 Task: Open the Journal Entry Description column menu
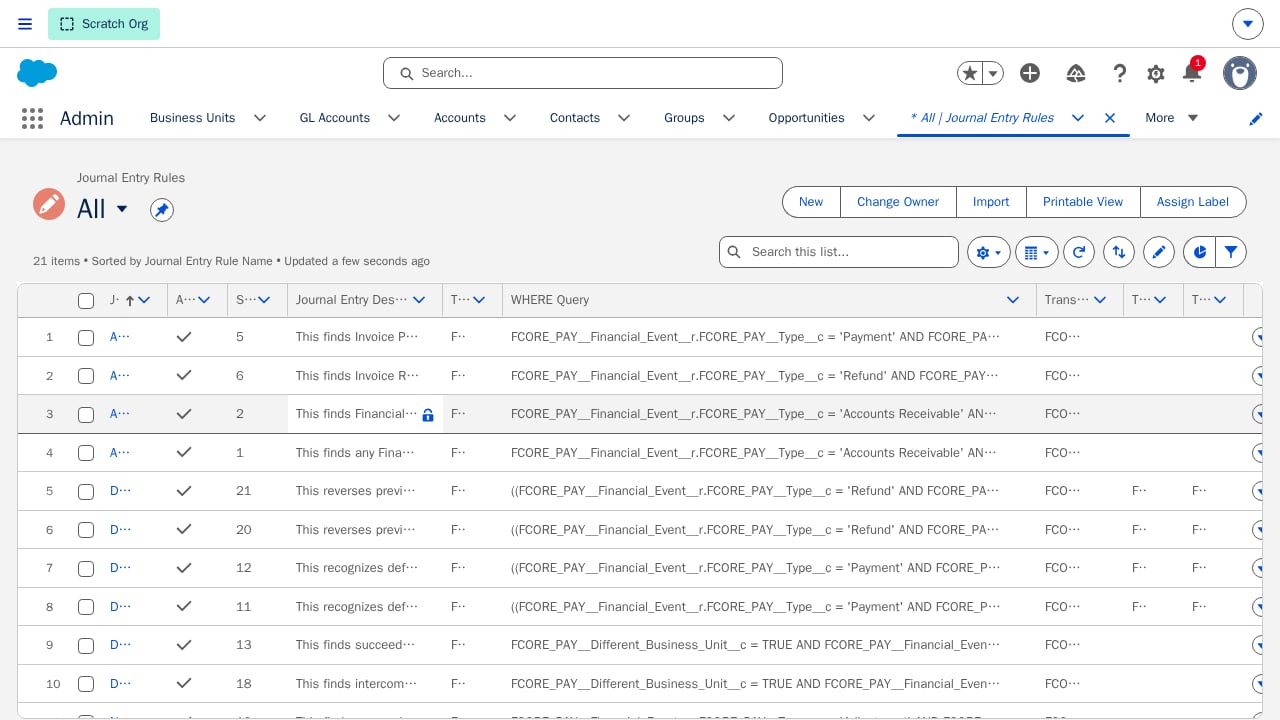(x=420, y=300)
